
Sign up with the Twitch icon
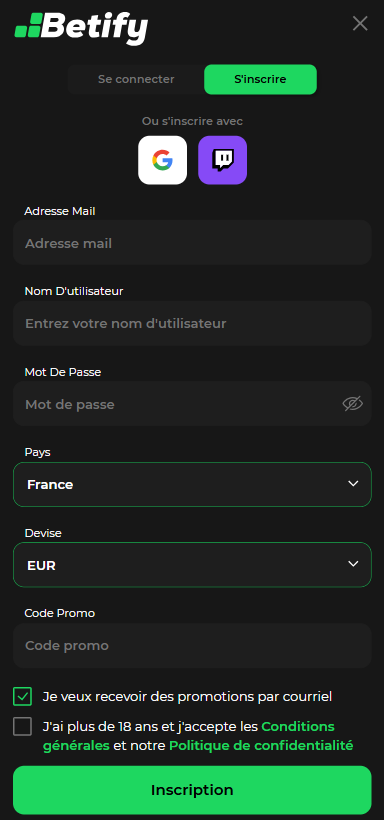point(222,160)
